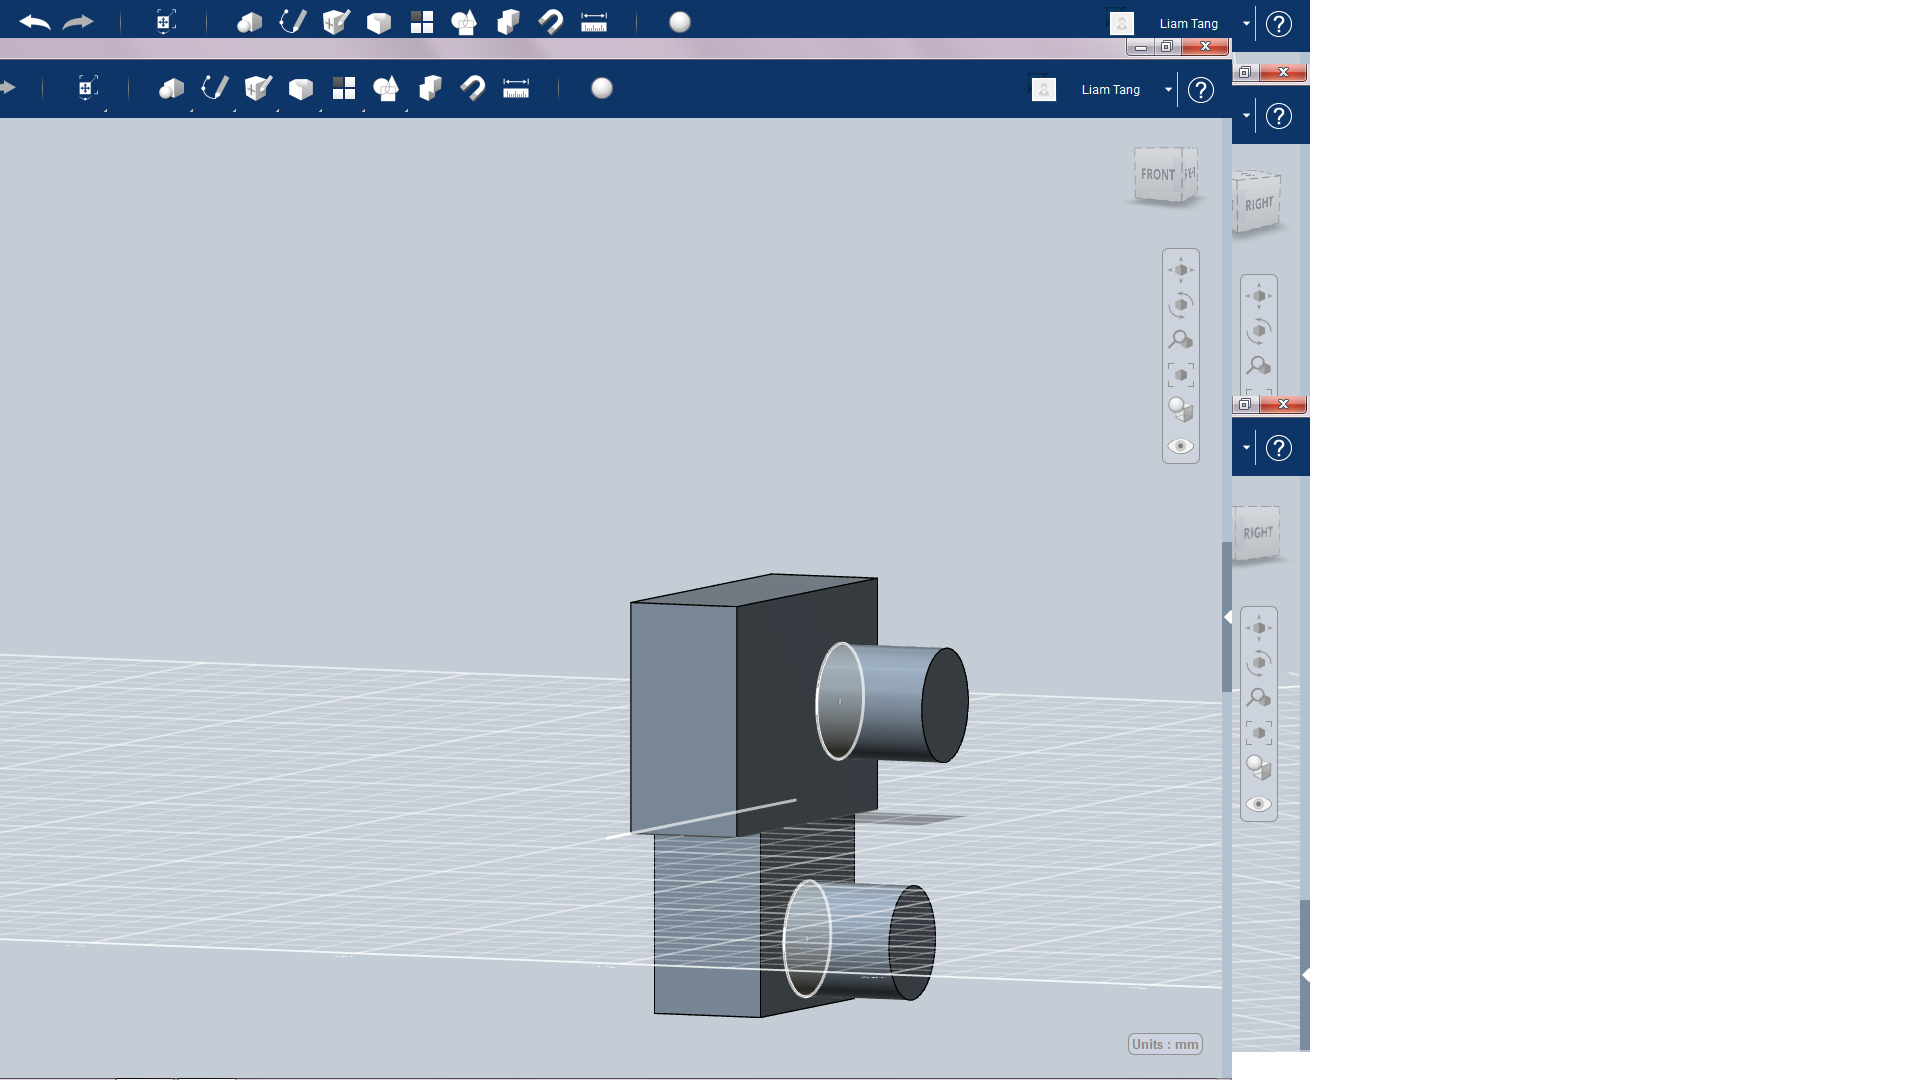Select Zoom tool in upper-right window
The image size is (1920, 1080).
click(x=1259, y=366)
